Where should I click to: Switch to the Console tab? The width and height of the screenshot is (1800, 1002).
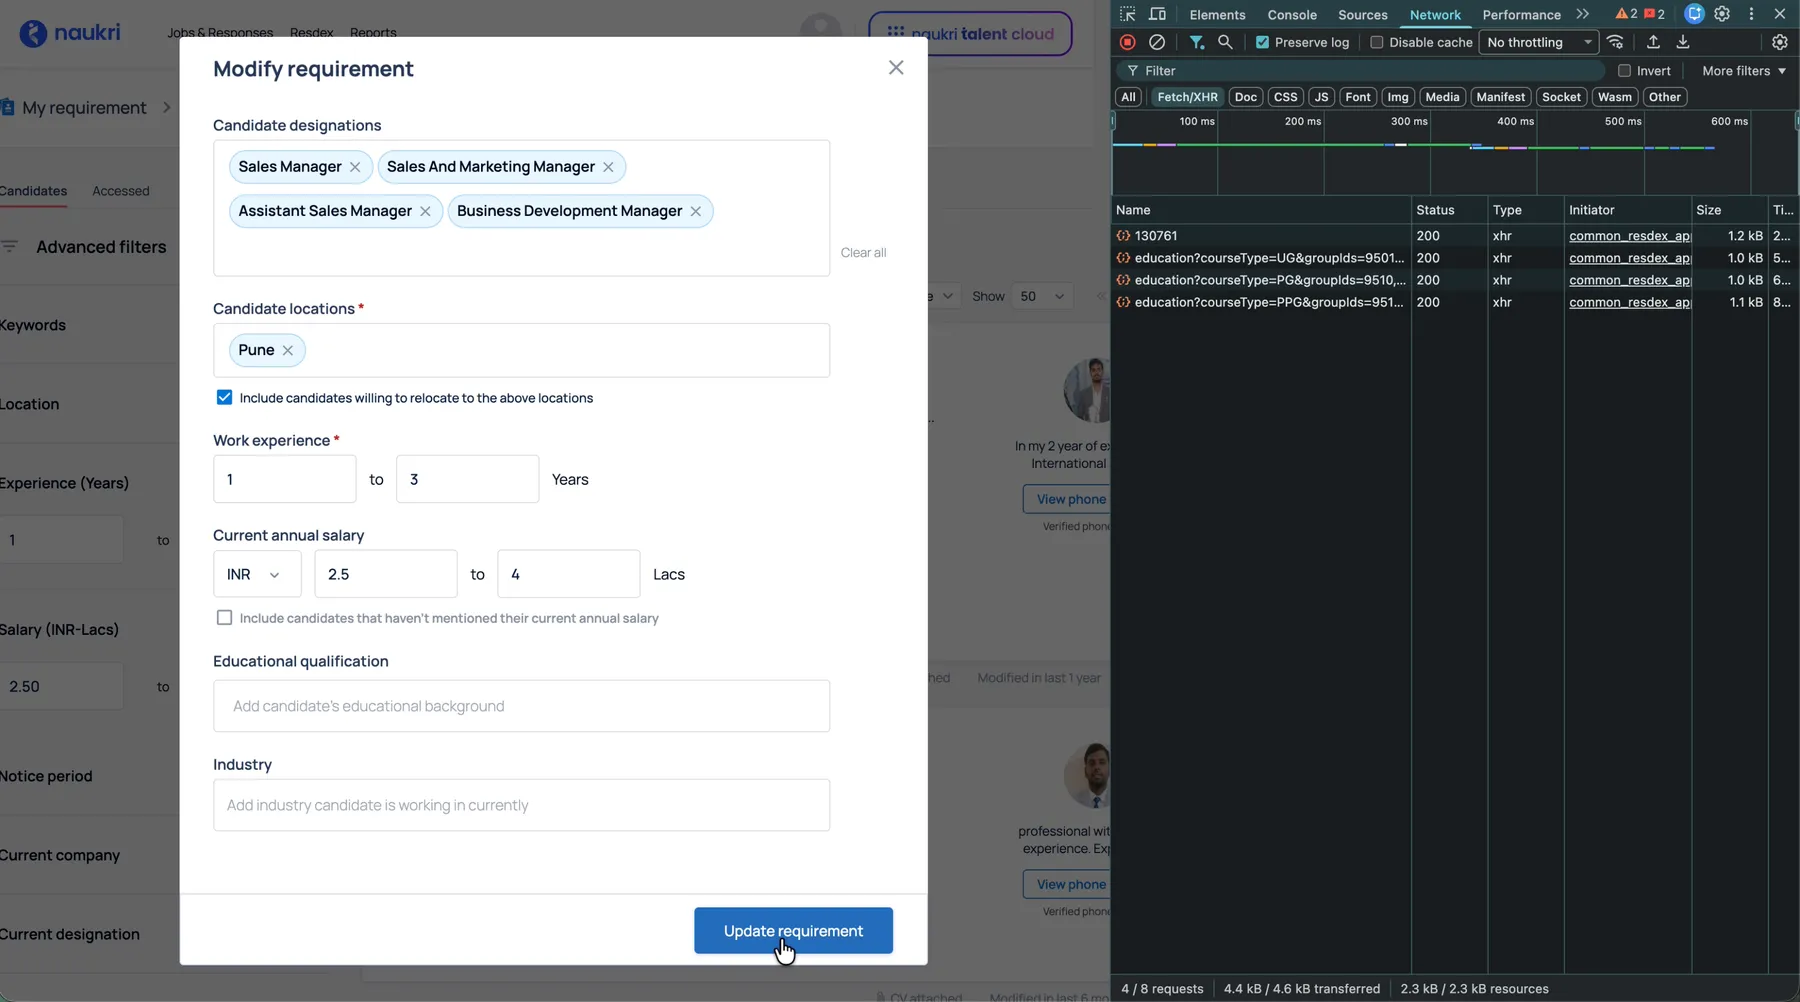click(1291, 15)
